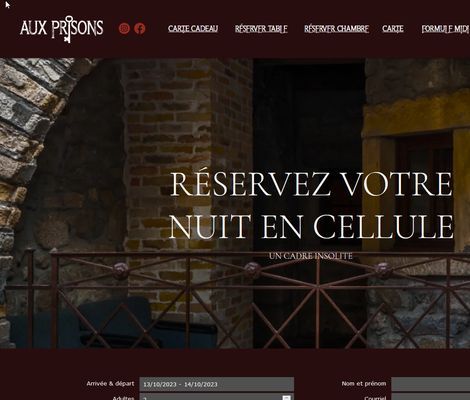Click the Arrivée & départ label

coord(110,384)
